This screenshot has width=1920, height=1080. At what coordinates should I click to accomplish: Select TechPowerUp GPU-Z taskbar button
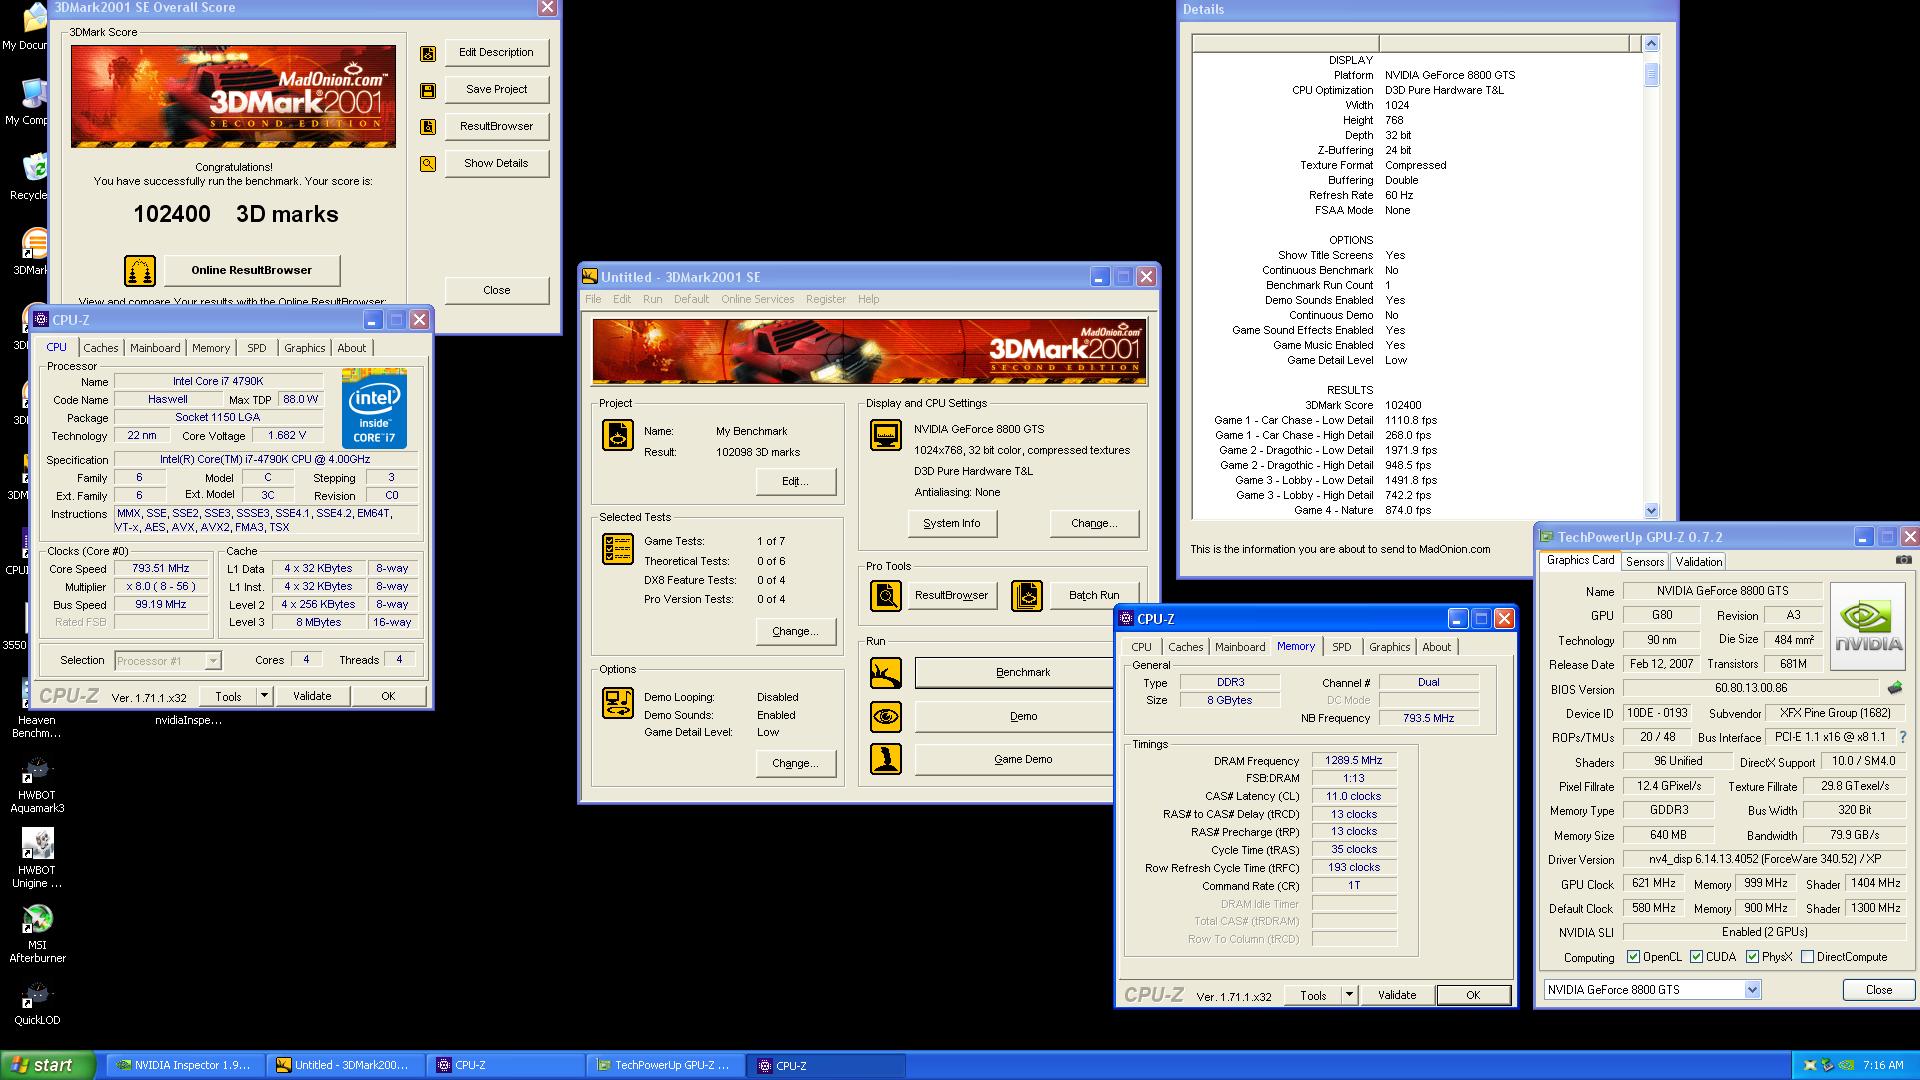[664, 1065]
